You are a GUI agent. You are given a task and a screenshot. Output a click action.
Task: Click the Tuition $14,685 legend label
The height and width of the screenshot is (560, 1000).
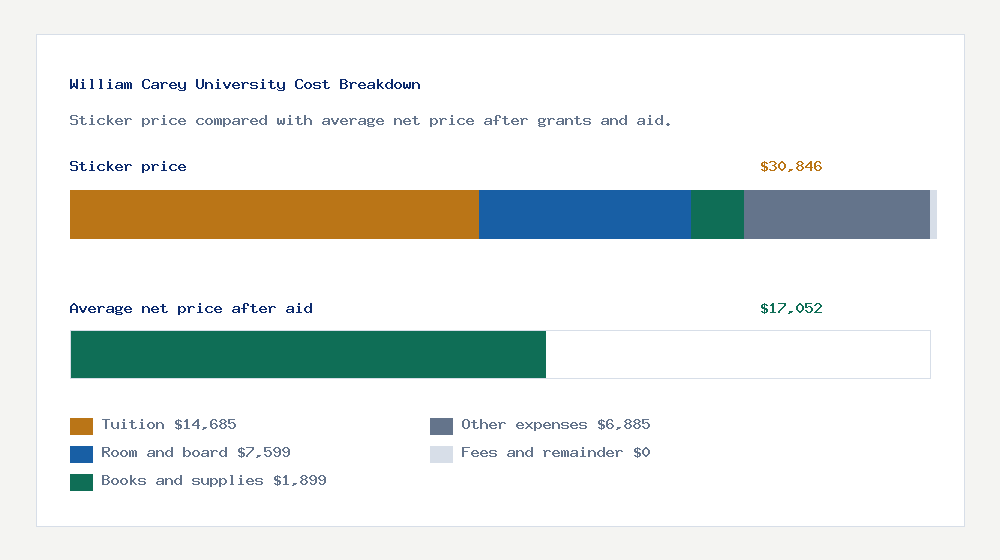(169, 425)
